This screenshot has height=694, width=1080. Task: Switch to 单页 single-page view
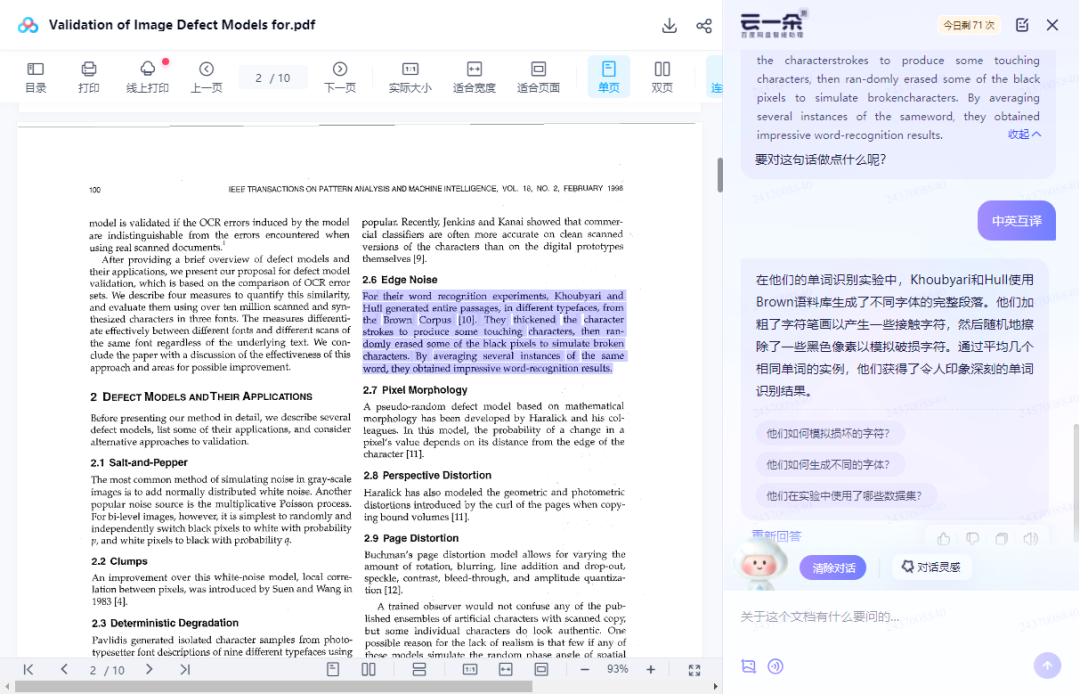609,76
